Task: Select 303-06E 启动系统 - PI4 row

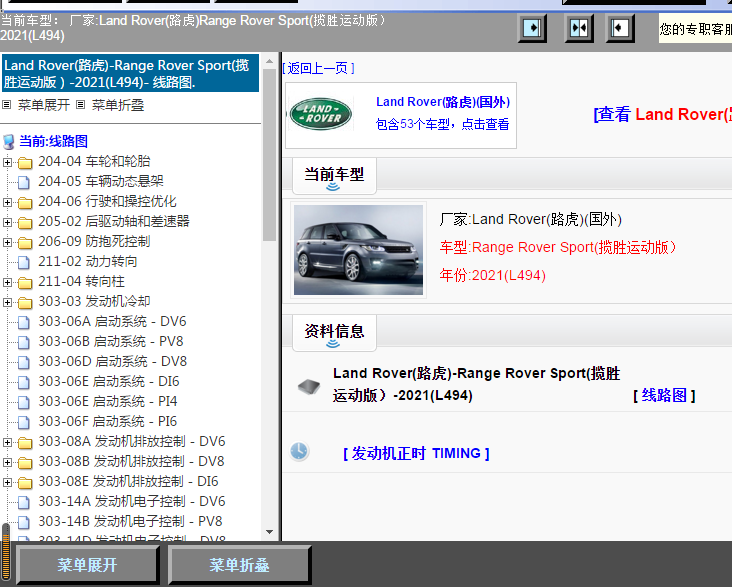Action: 107,402
